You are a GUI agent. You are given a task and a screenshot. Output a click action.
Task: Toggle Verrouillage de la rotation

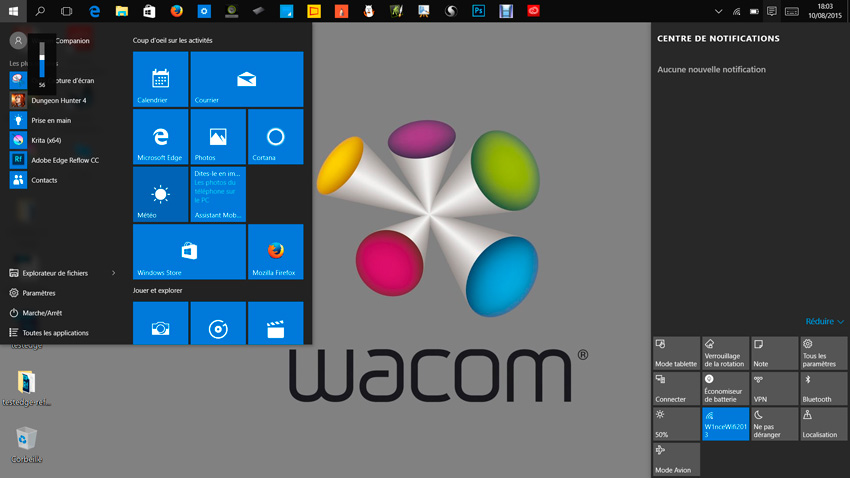click(x=725, y=353)
